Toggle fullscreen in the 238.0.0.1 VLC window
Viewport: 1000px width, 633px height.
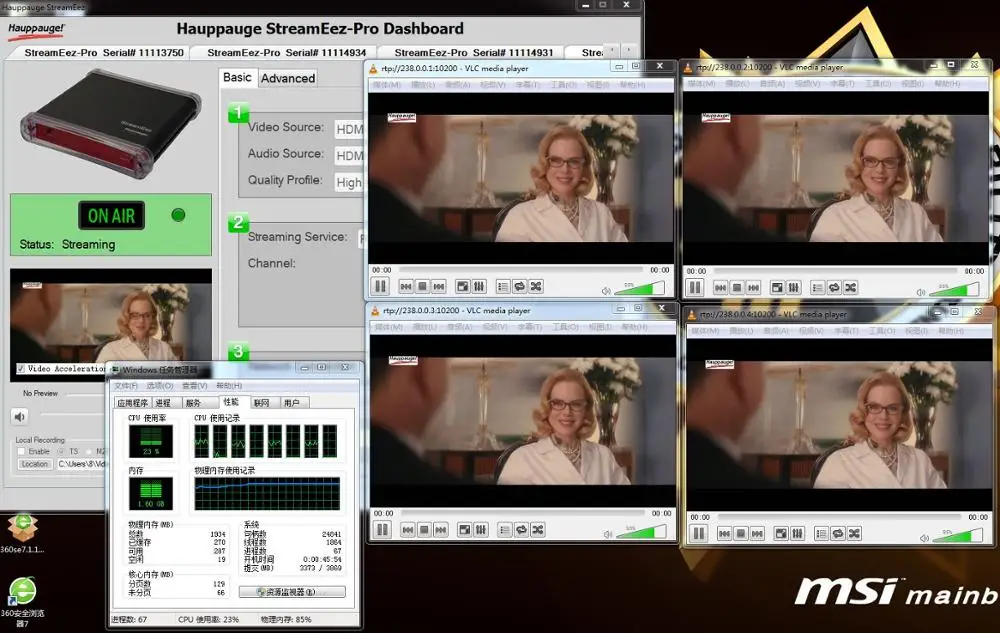point(463,287)
